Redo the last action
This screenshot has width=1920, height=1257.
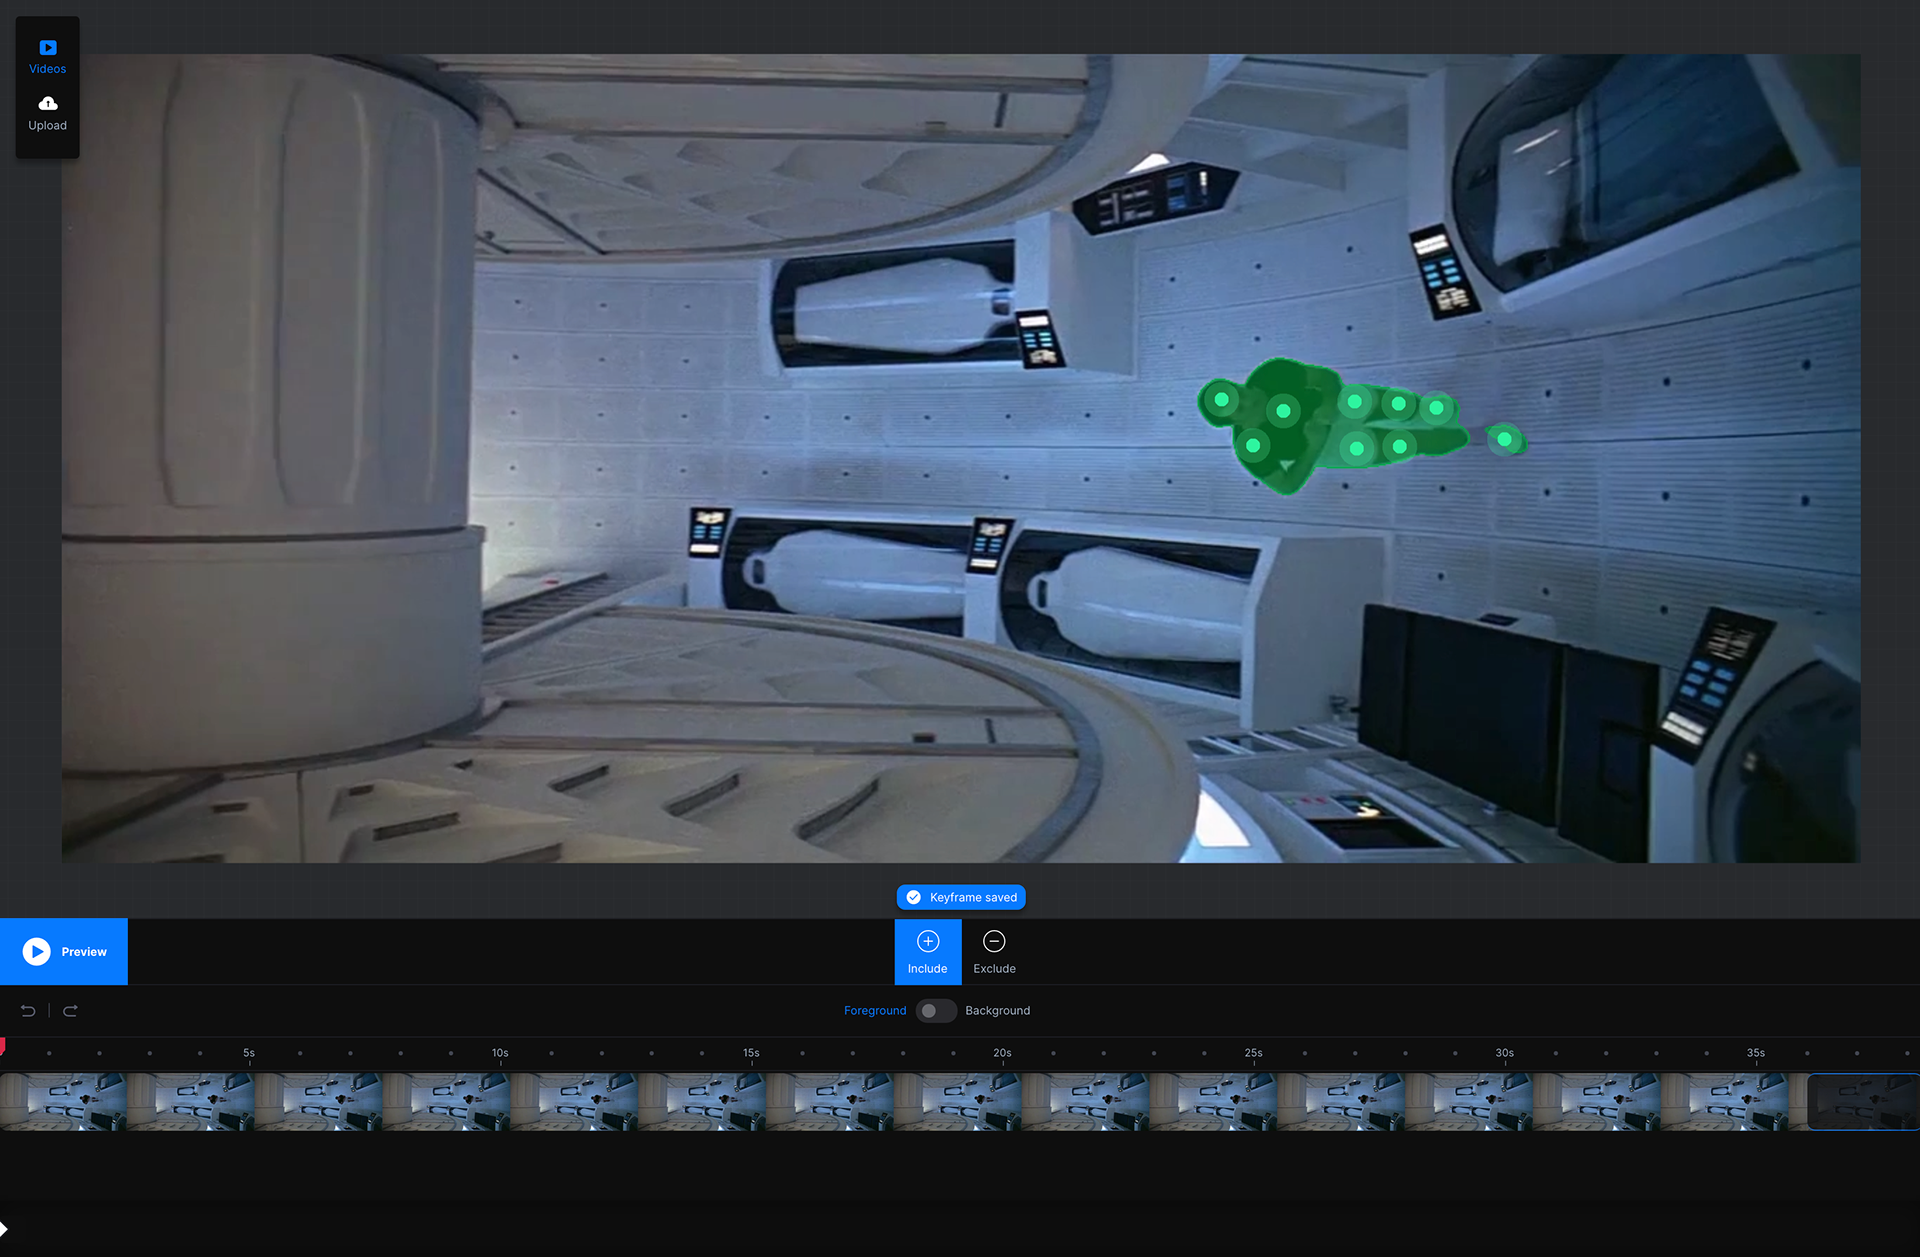point(70,1011)
